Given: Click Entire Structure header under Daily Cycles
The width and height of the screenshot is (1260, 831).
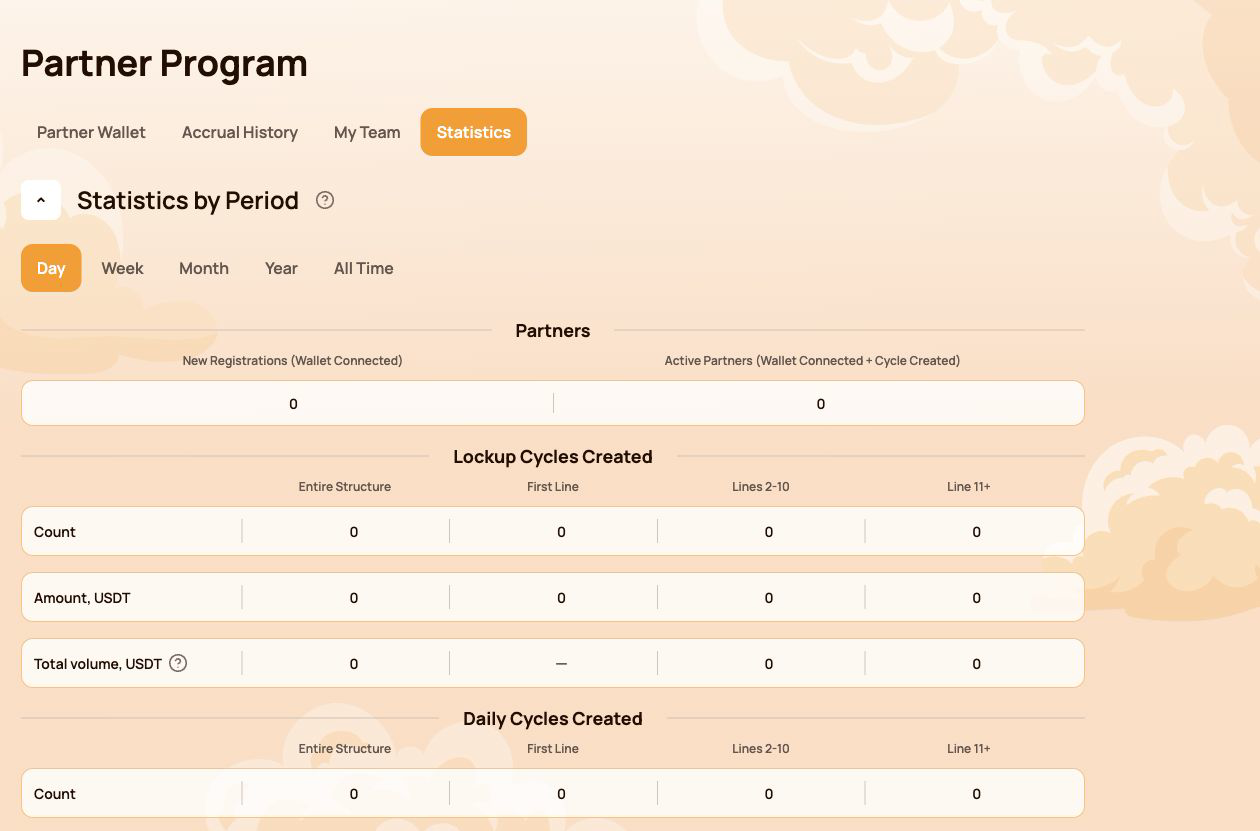Looking at the screenshot, I should tap(345, 749).
